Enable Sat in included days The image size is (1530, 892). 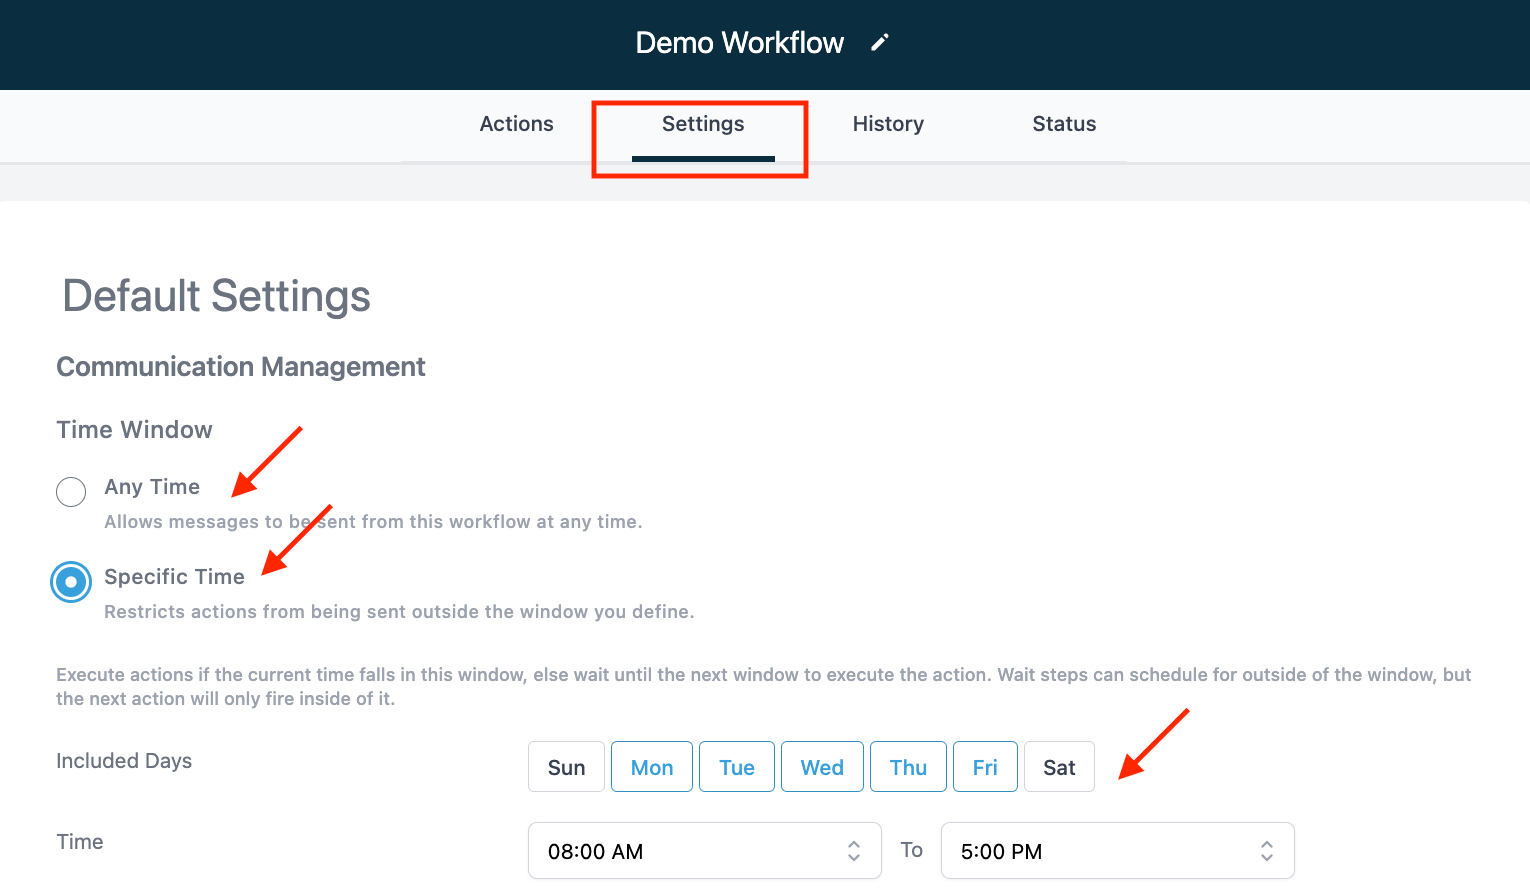[x=1059, y=767]
